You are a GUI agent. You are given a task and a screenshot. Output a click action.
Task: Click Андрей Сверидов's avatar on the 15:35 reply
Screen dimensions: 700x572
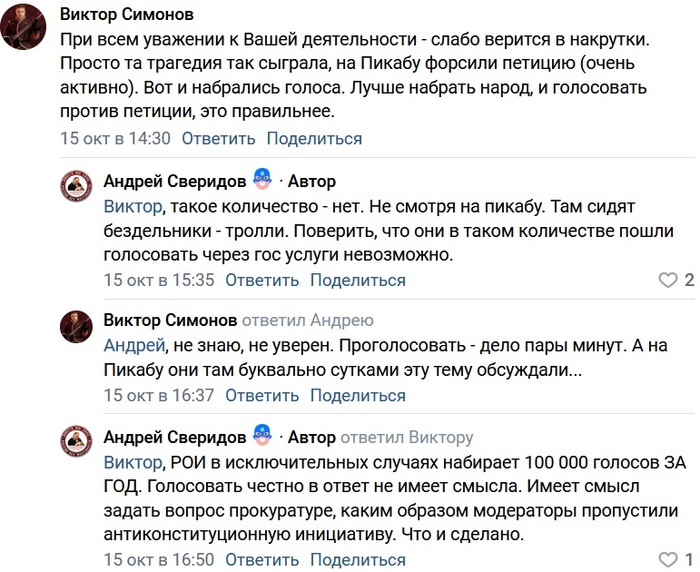(x=76, y=189)
